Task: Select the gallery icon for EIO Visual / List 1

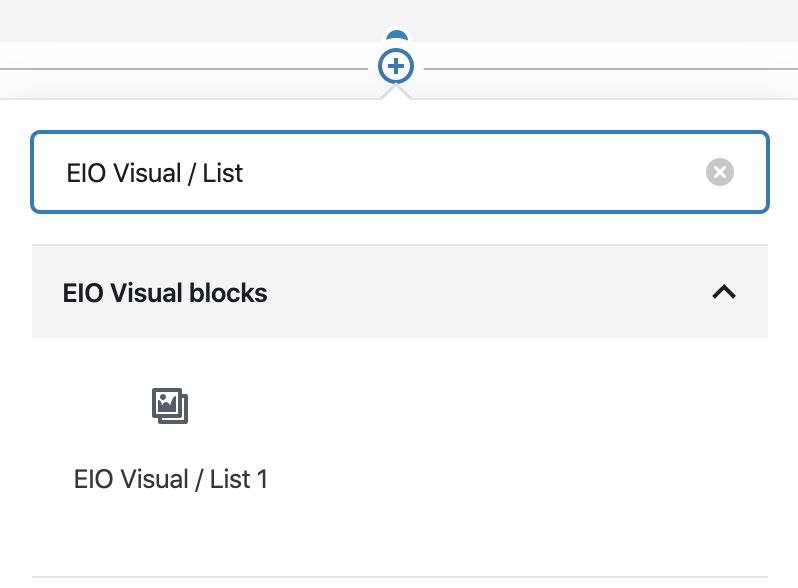Action: (x=170, y=406)
